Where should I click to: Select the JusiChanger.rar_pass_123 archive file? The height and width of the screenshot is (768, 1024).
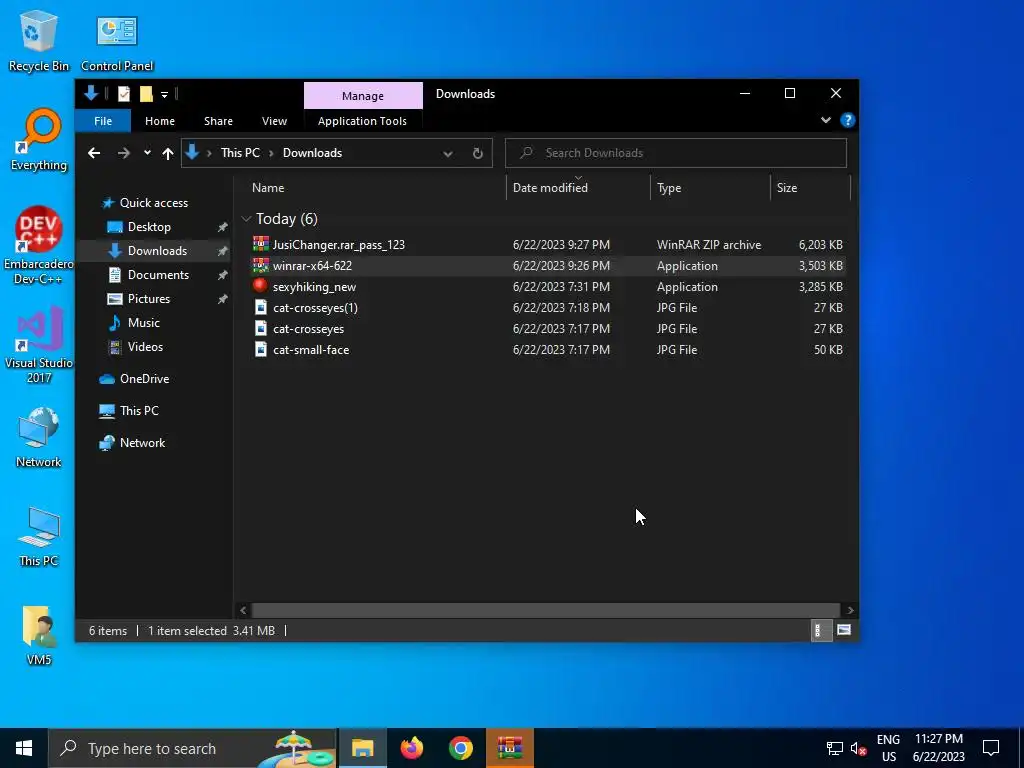pos(547,245)
